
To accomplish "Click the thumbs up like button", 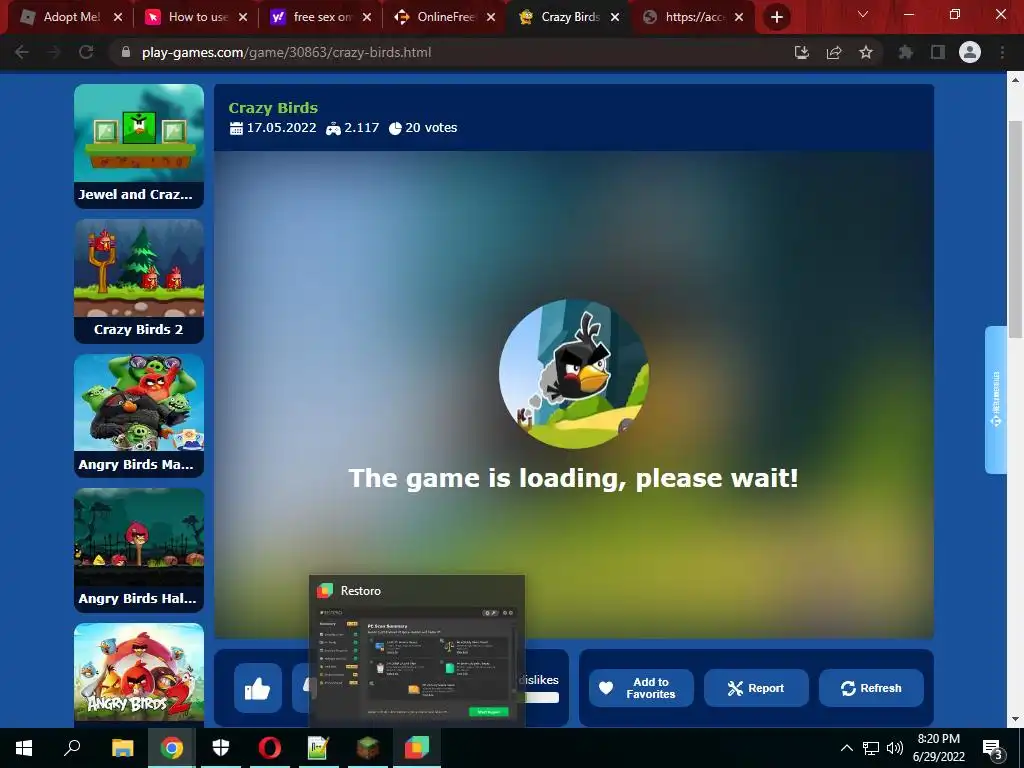I will (258, 688).
